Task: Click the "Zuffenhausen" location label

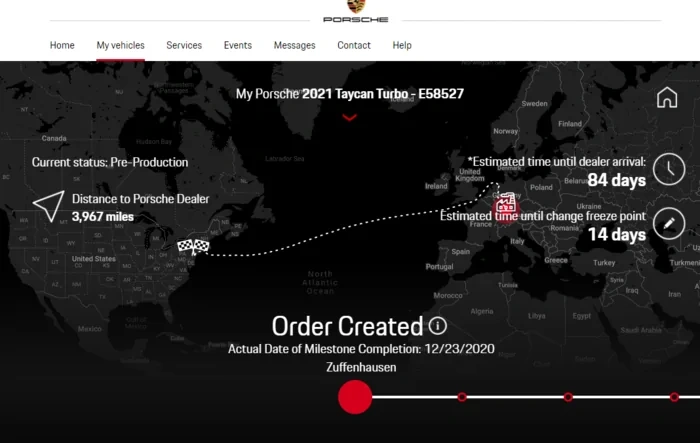Action: (x=361, y=367)
